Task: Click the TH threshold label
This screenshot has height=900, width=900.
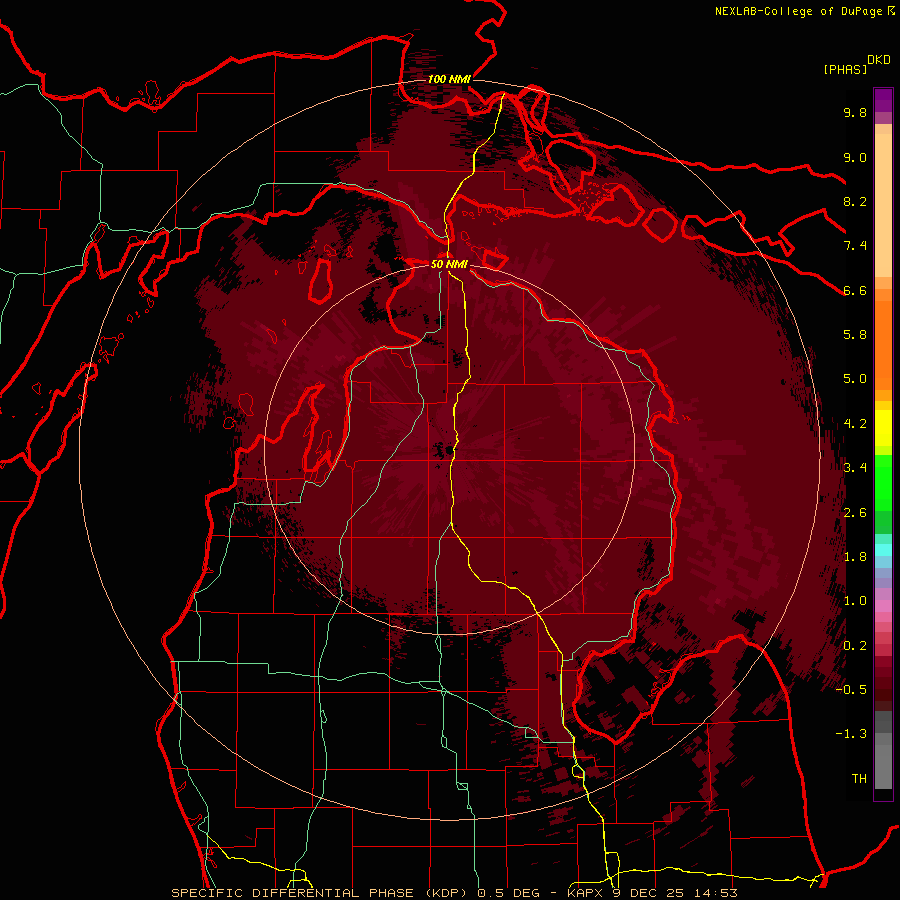Action: [859, 778]
